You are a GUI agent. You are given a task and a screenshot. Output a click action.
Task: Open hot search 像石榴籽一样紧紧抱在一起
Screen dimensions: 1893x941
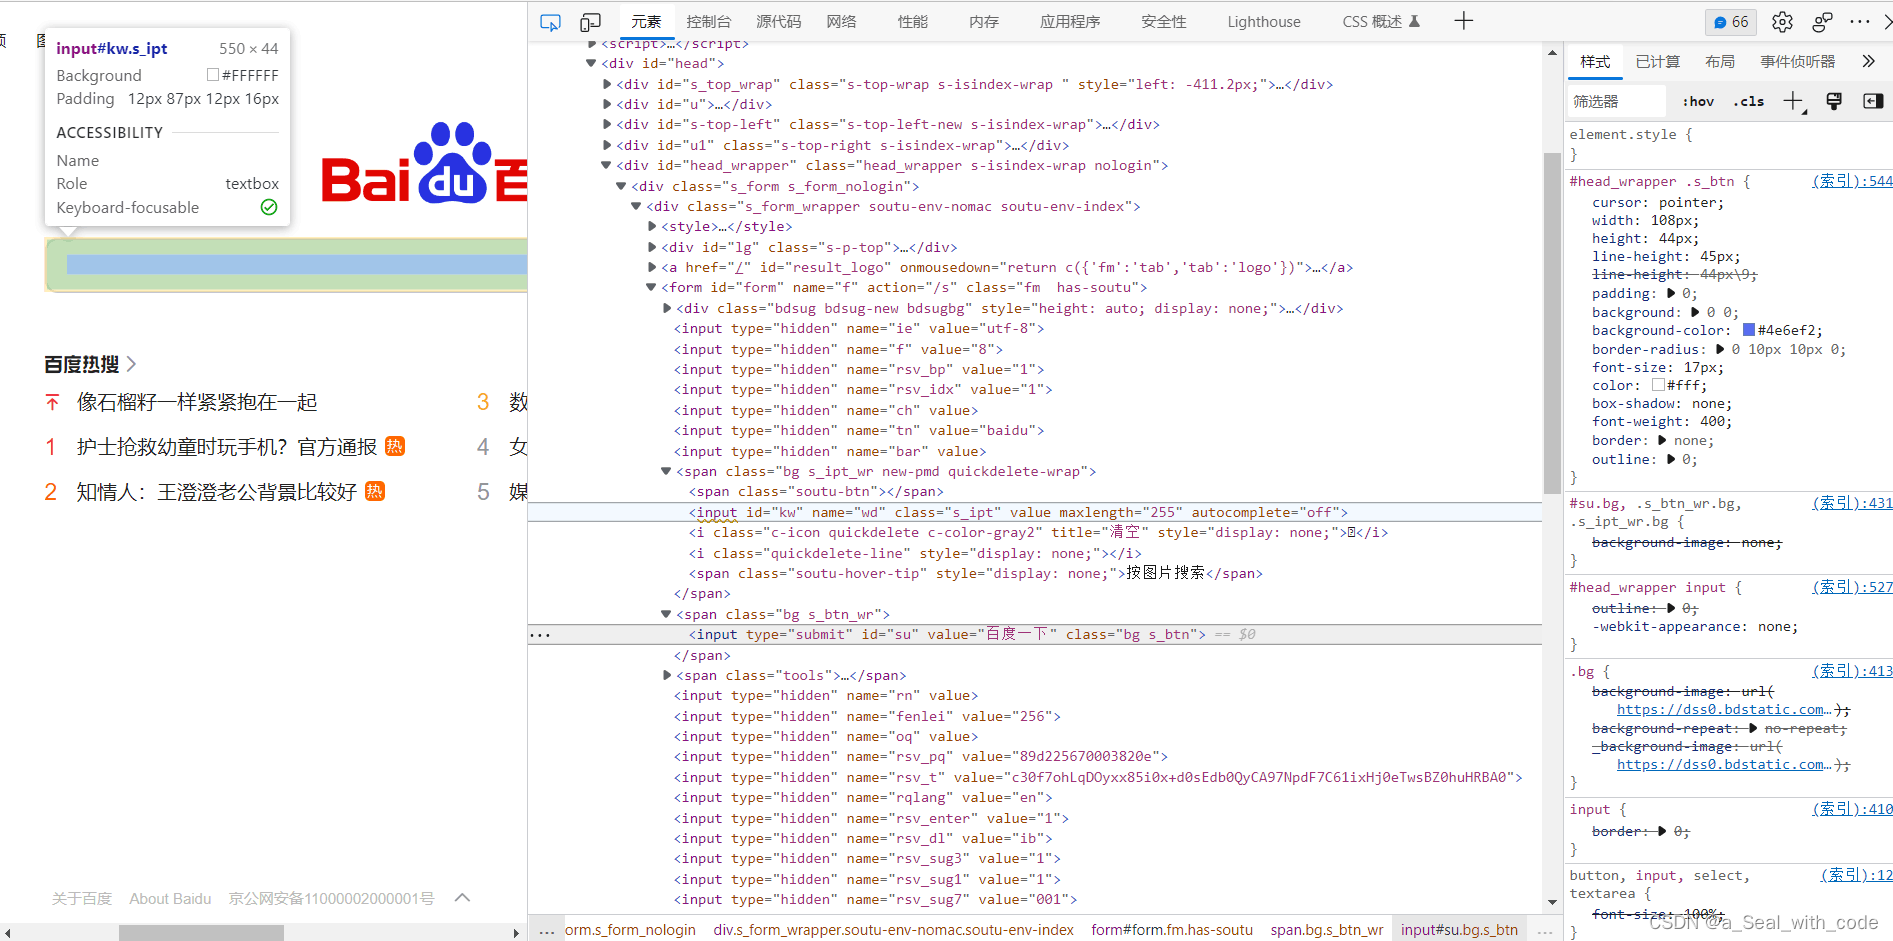(197, 402)
